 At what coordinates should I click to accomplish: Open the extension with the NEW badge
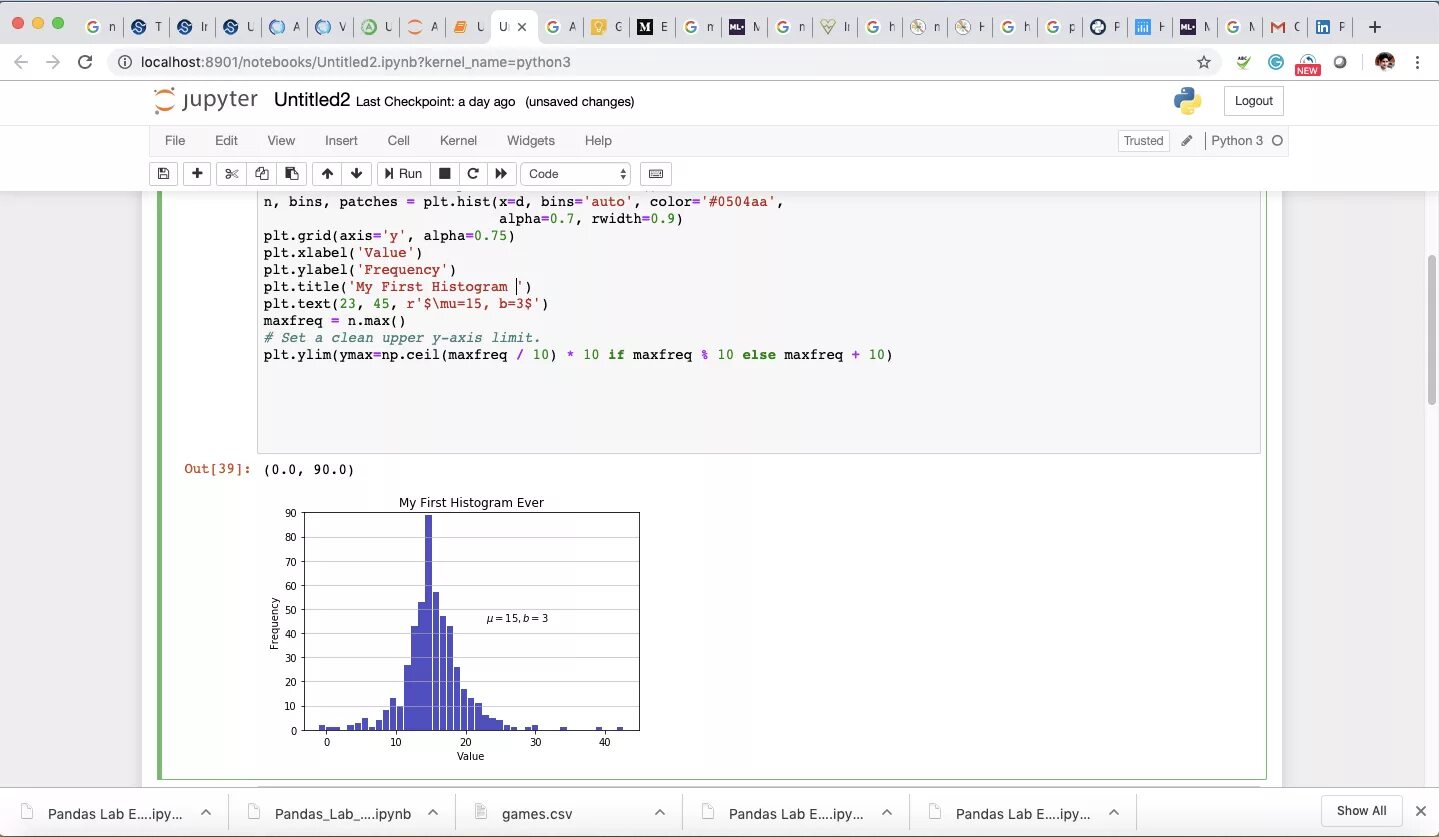click(1307, 64)
